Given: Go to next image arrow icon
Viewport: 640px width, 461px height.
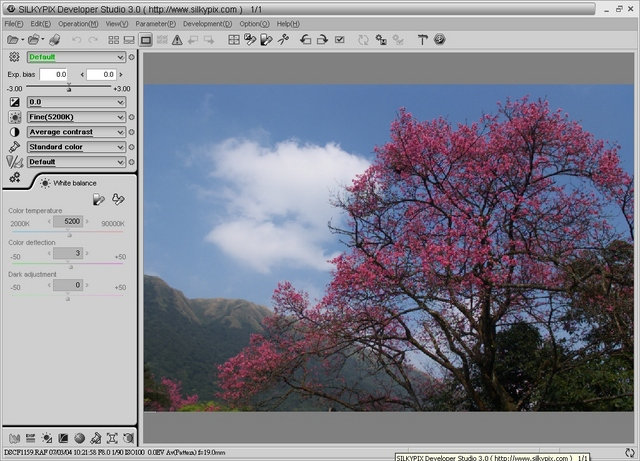Looking at the screenshot, I should (x=209, y=40).
